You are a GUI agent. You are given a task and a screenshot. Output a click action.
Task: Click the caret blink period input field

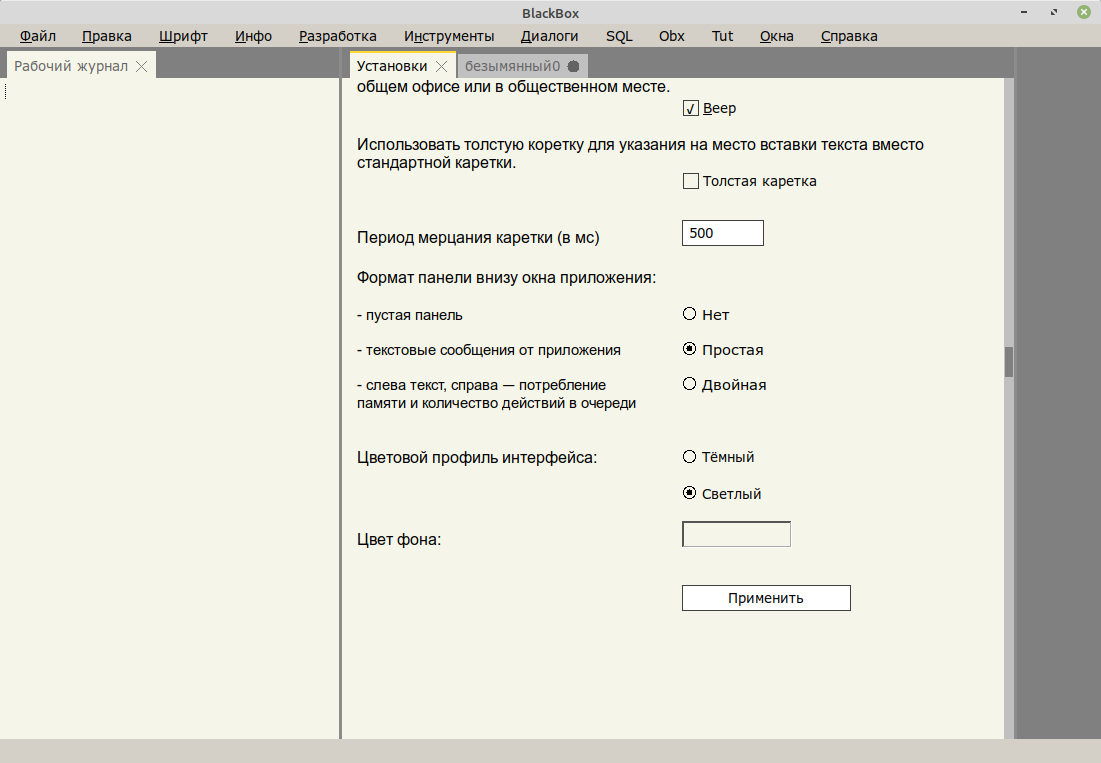tap(722, 233)
